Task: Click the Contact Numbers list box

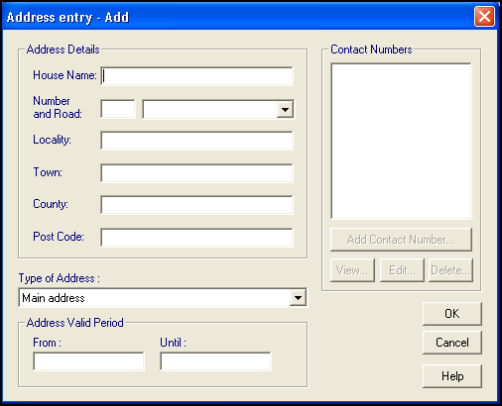Action: 401,141
